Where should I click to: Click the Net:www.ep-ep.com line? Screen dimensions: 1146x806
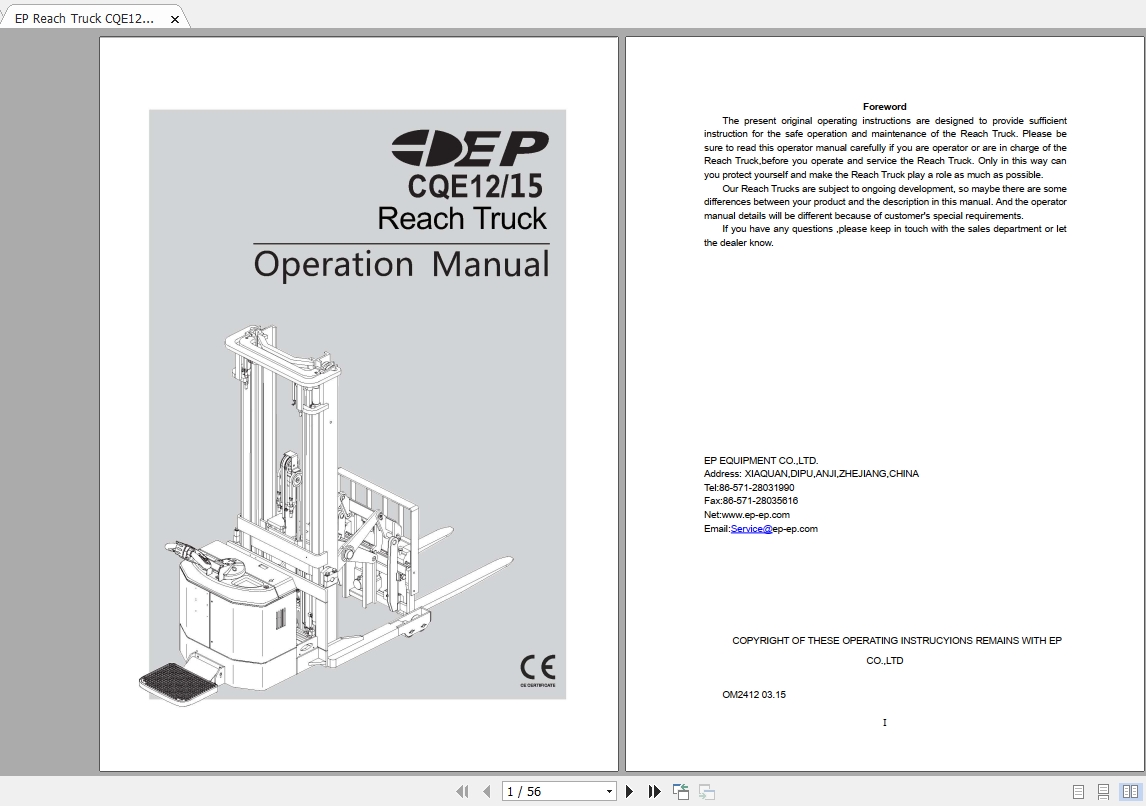coord(746,514)
